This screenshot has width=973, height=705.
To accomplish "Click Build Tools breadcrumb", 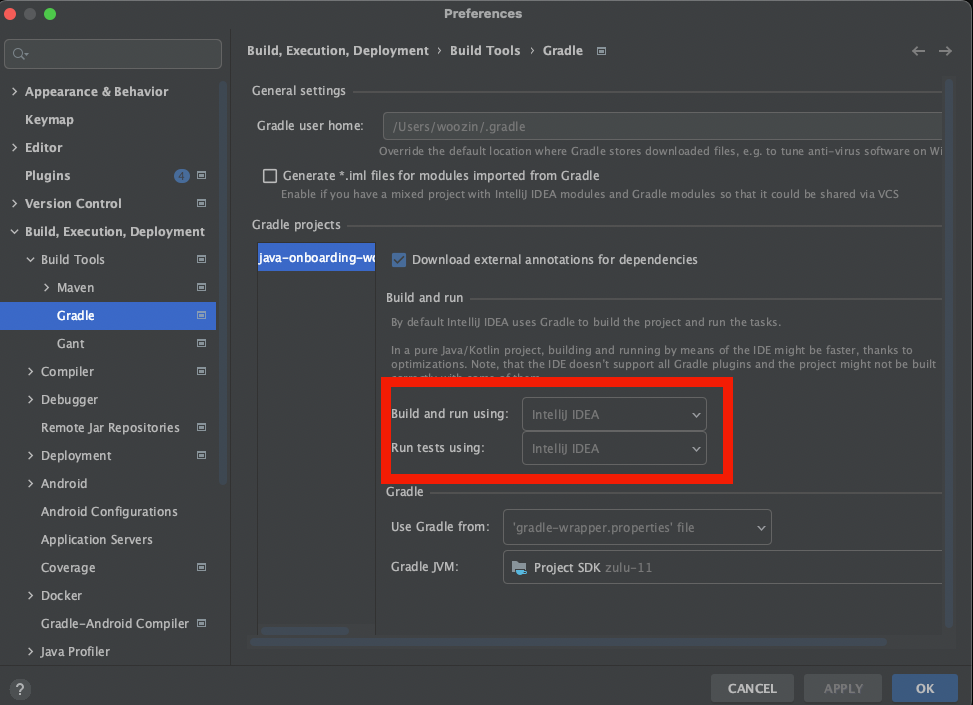I will [485, 51].
